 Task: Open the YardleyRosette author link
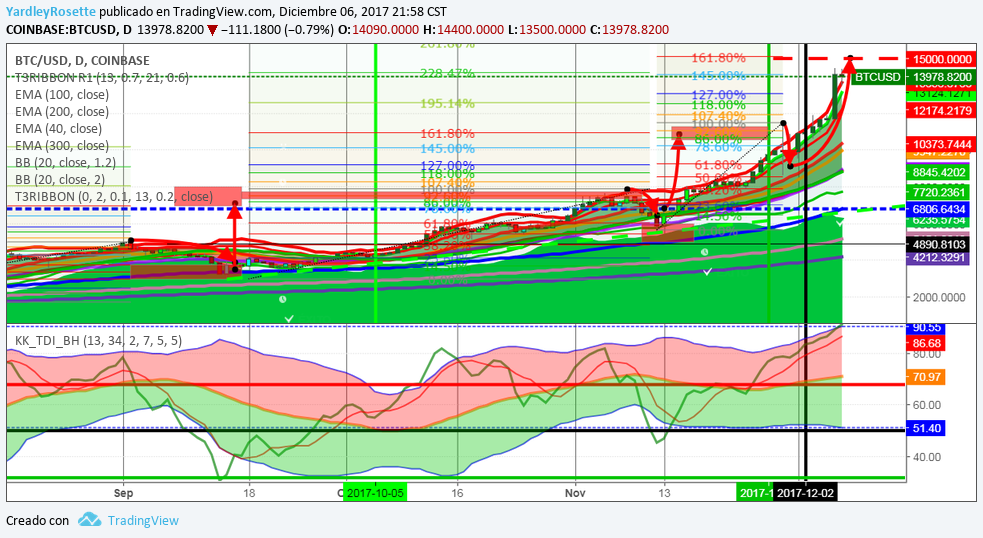(x=51, y=11)
